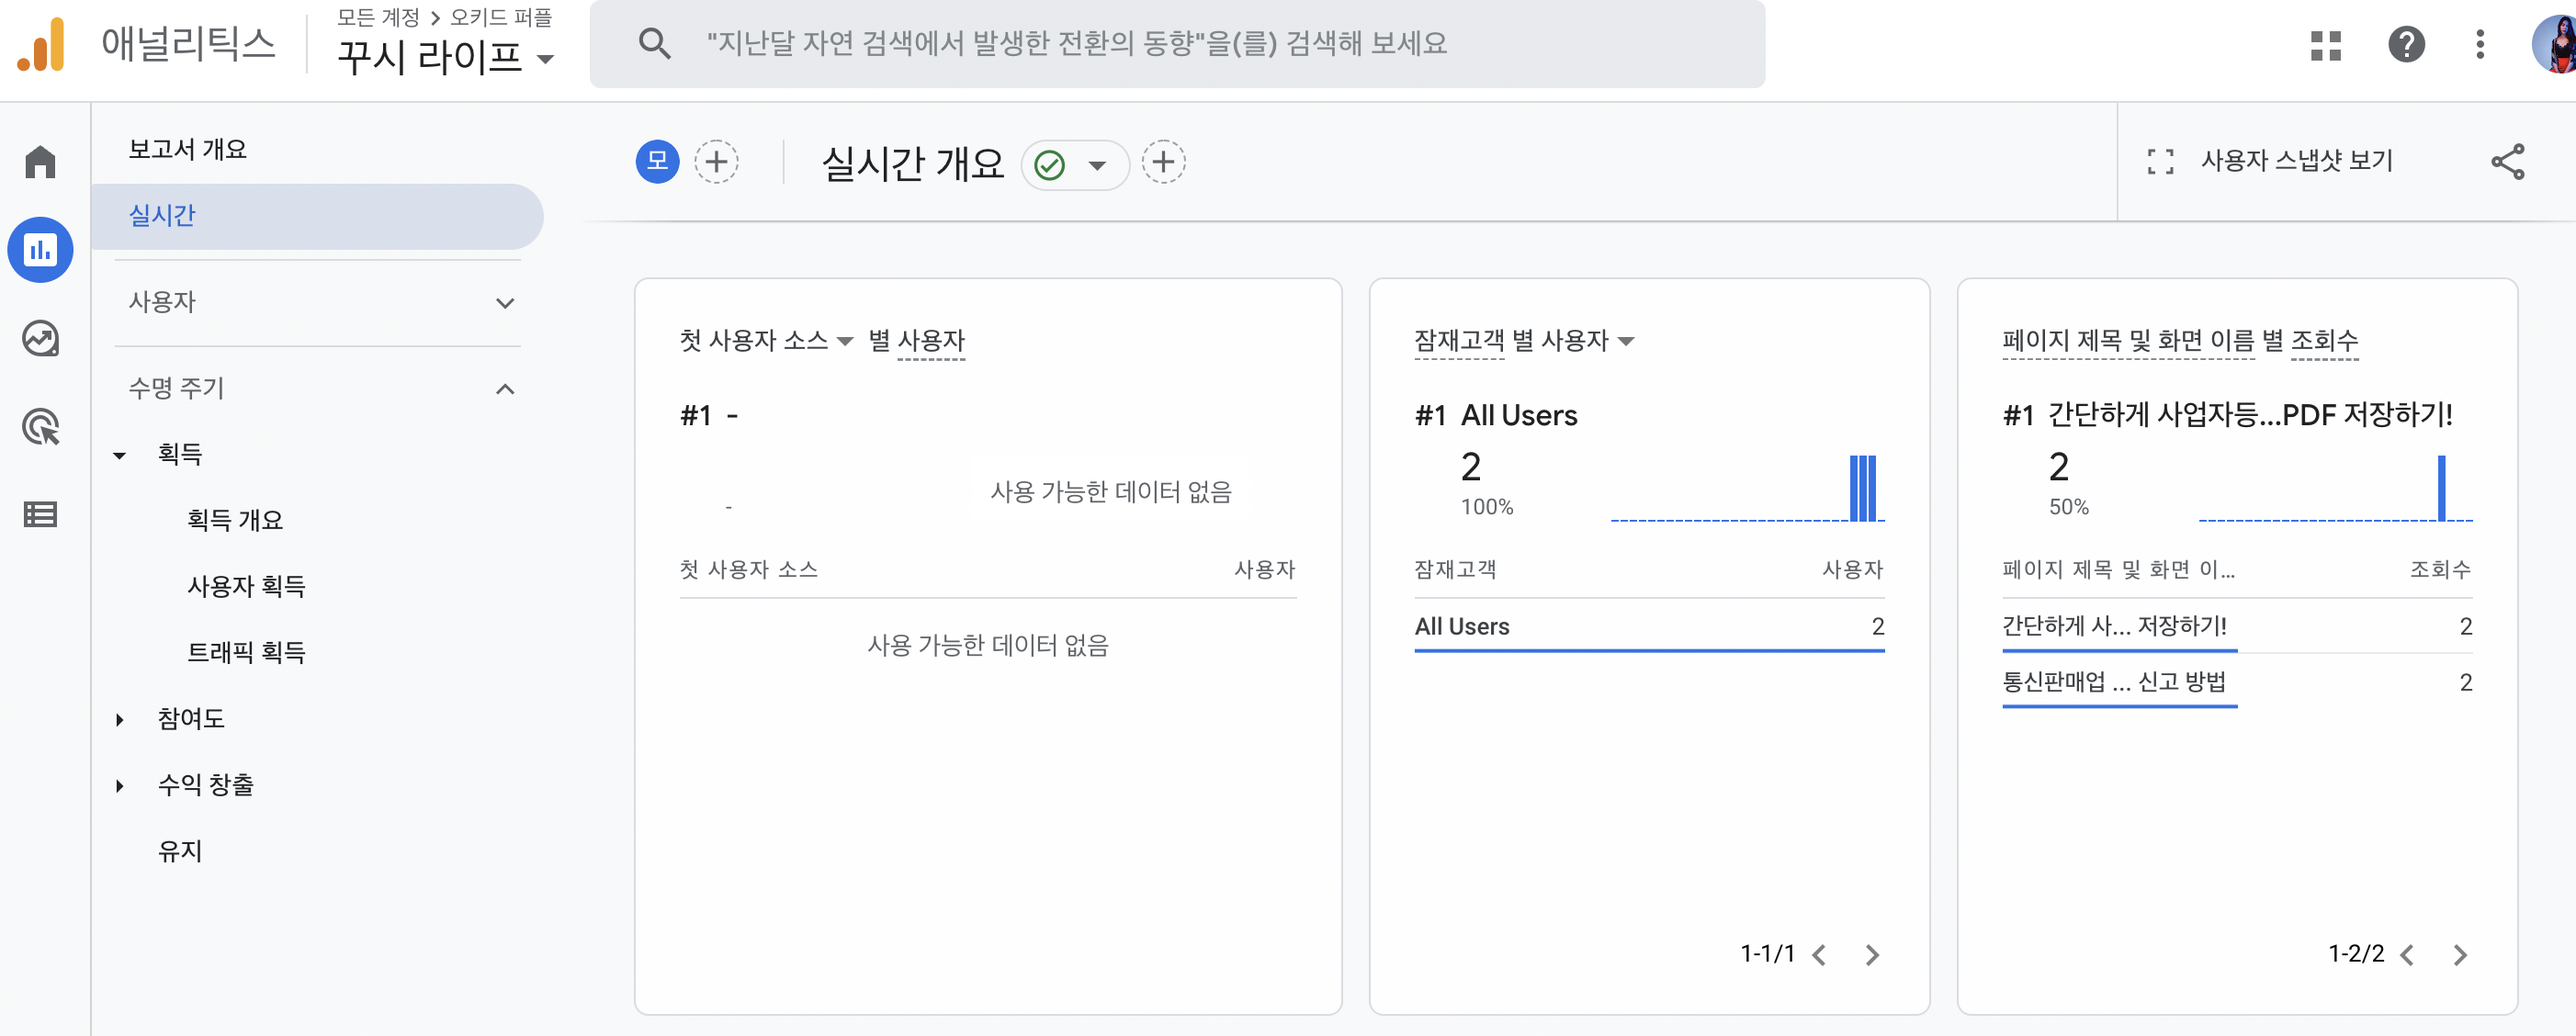Open 사용자 획득 report
The image size is (2576, 1036).
point(246,586)
